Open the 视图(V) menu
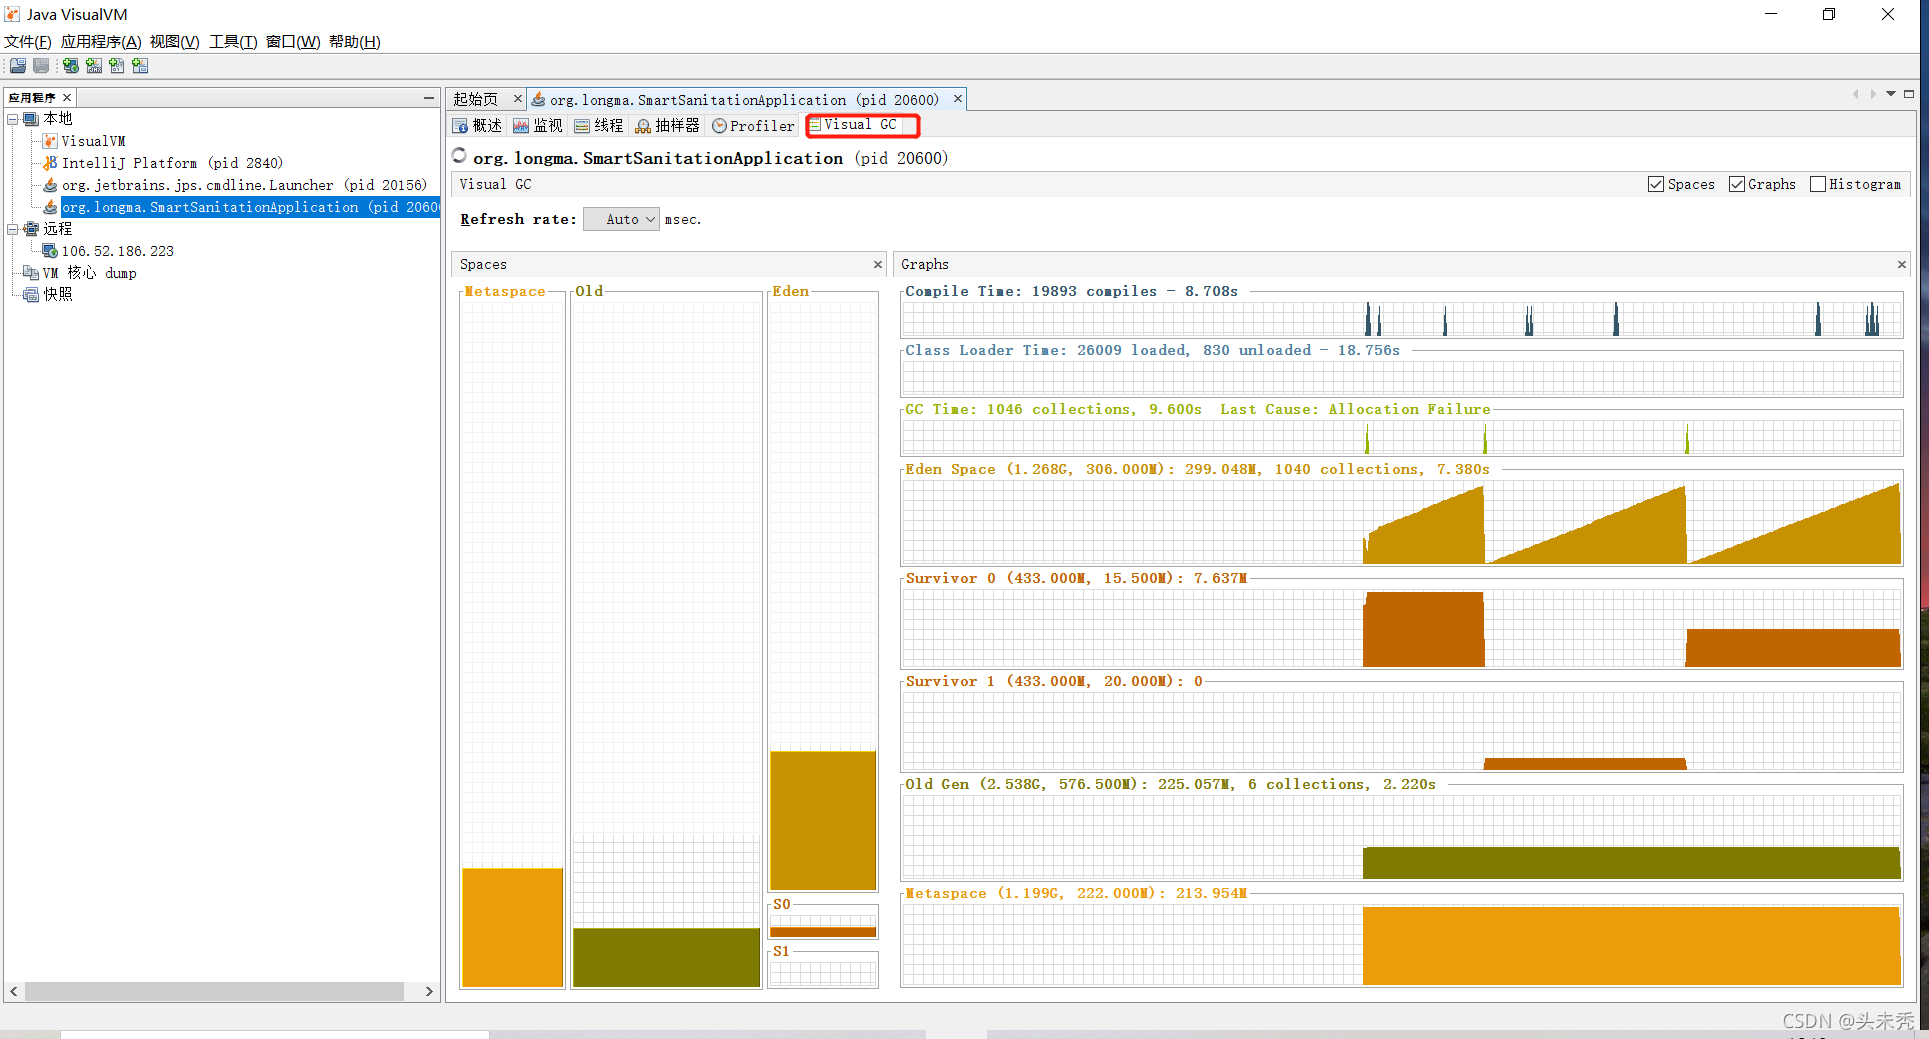Image resolution: width=1929 pixels, height=1039 pixels. (175, 41)
